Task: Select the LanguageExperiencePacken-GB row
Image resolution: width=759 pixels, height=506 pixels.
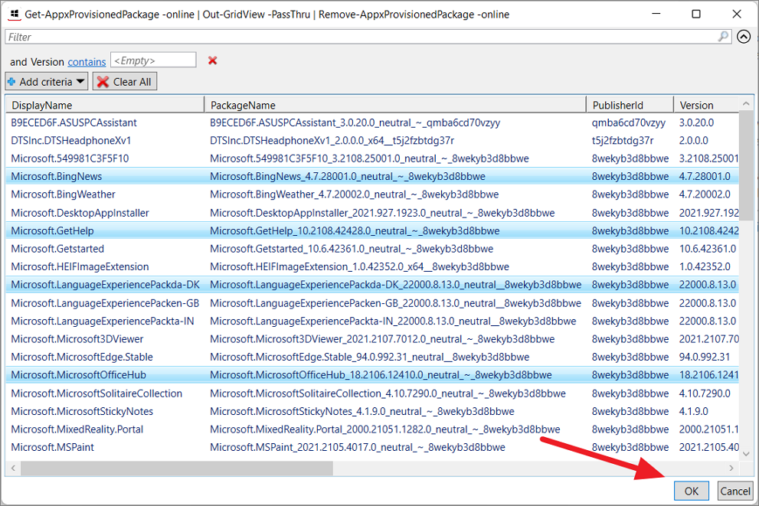Action: [x=372, y=303]
